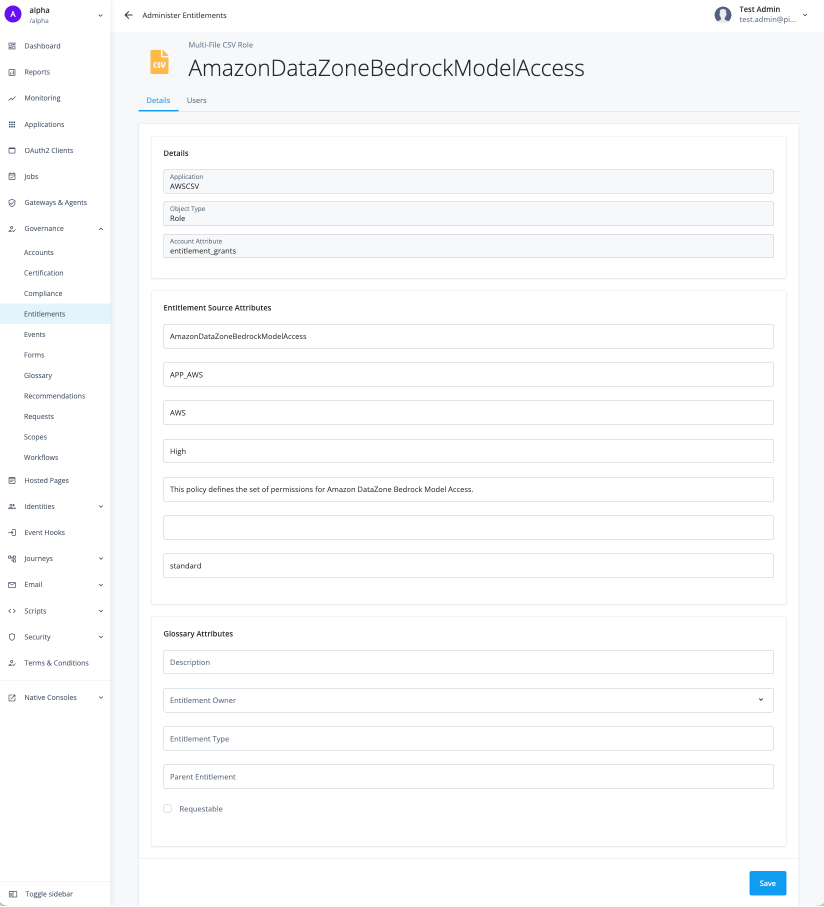Click the back arrow beside Administer Entitlements
The image size is (824, 907).
[x=128, y=16]
